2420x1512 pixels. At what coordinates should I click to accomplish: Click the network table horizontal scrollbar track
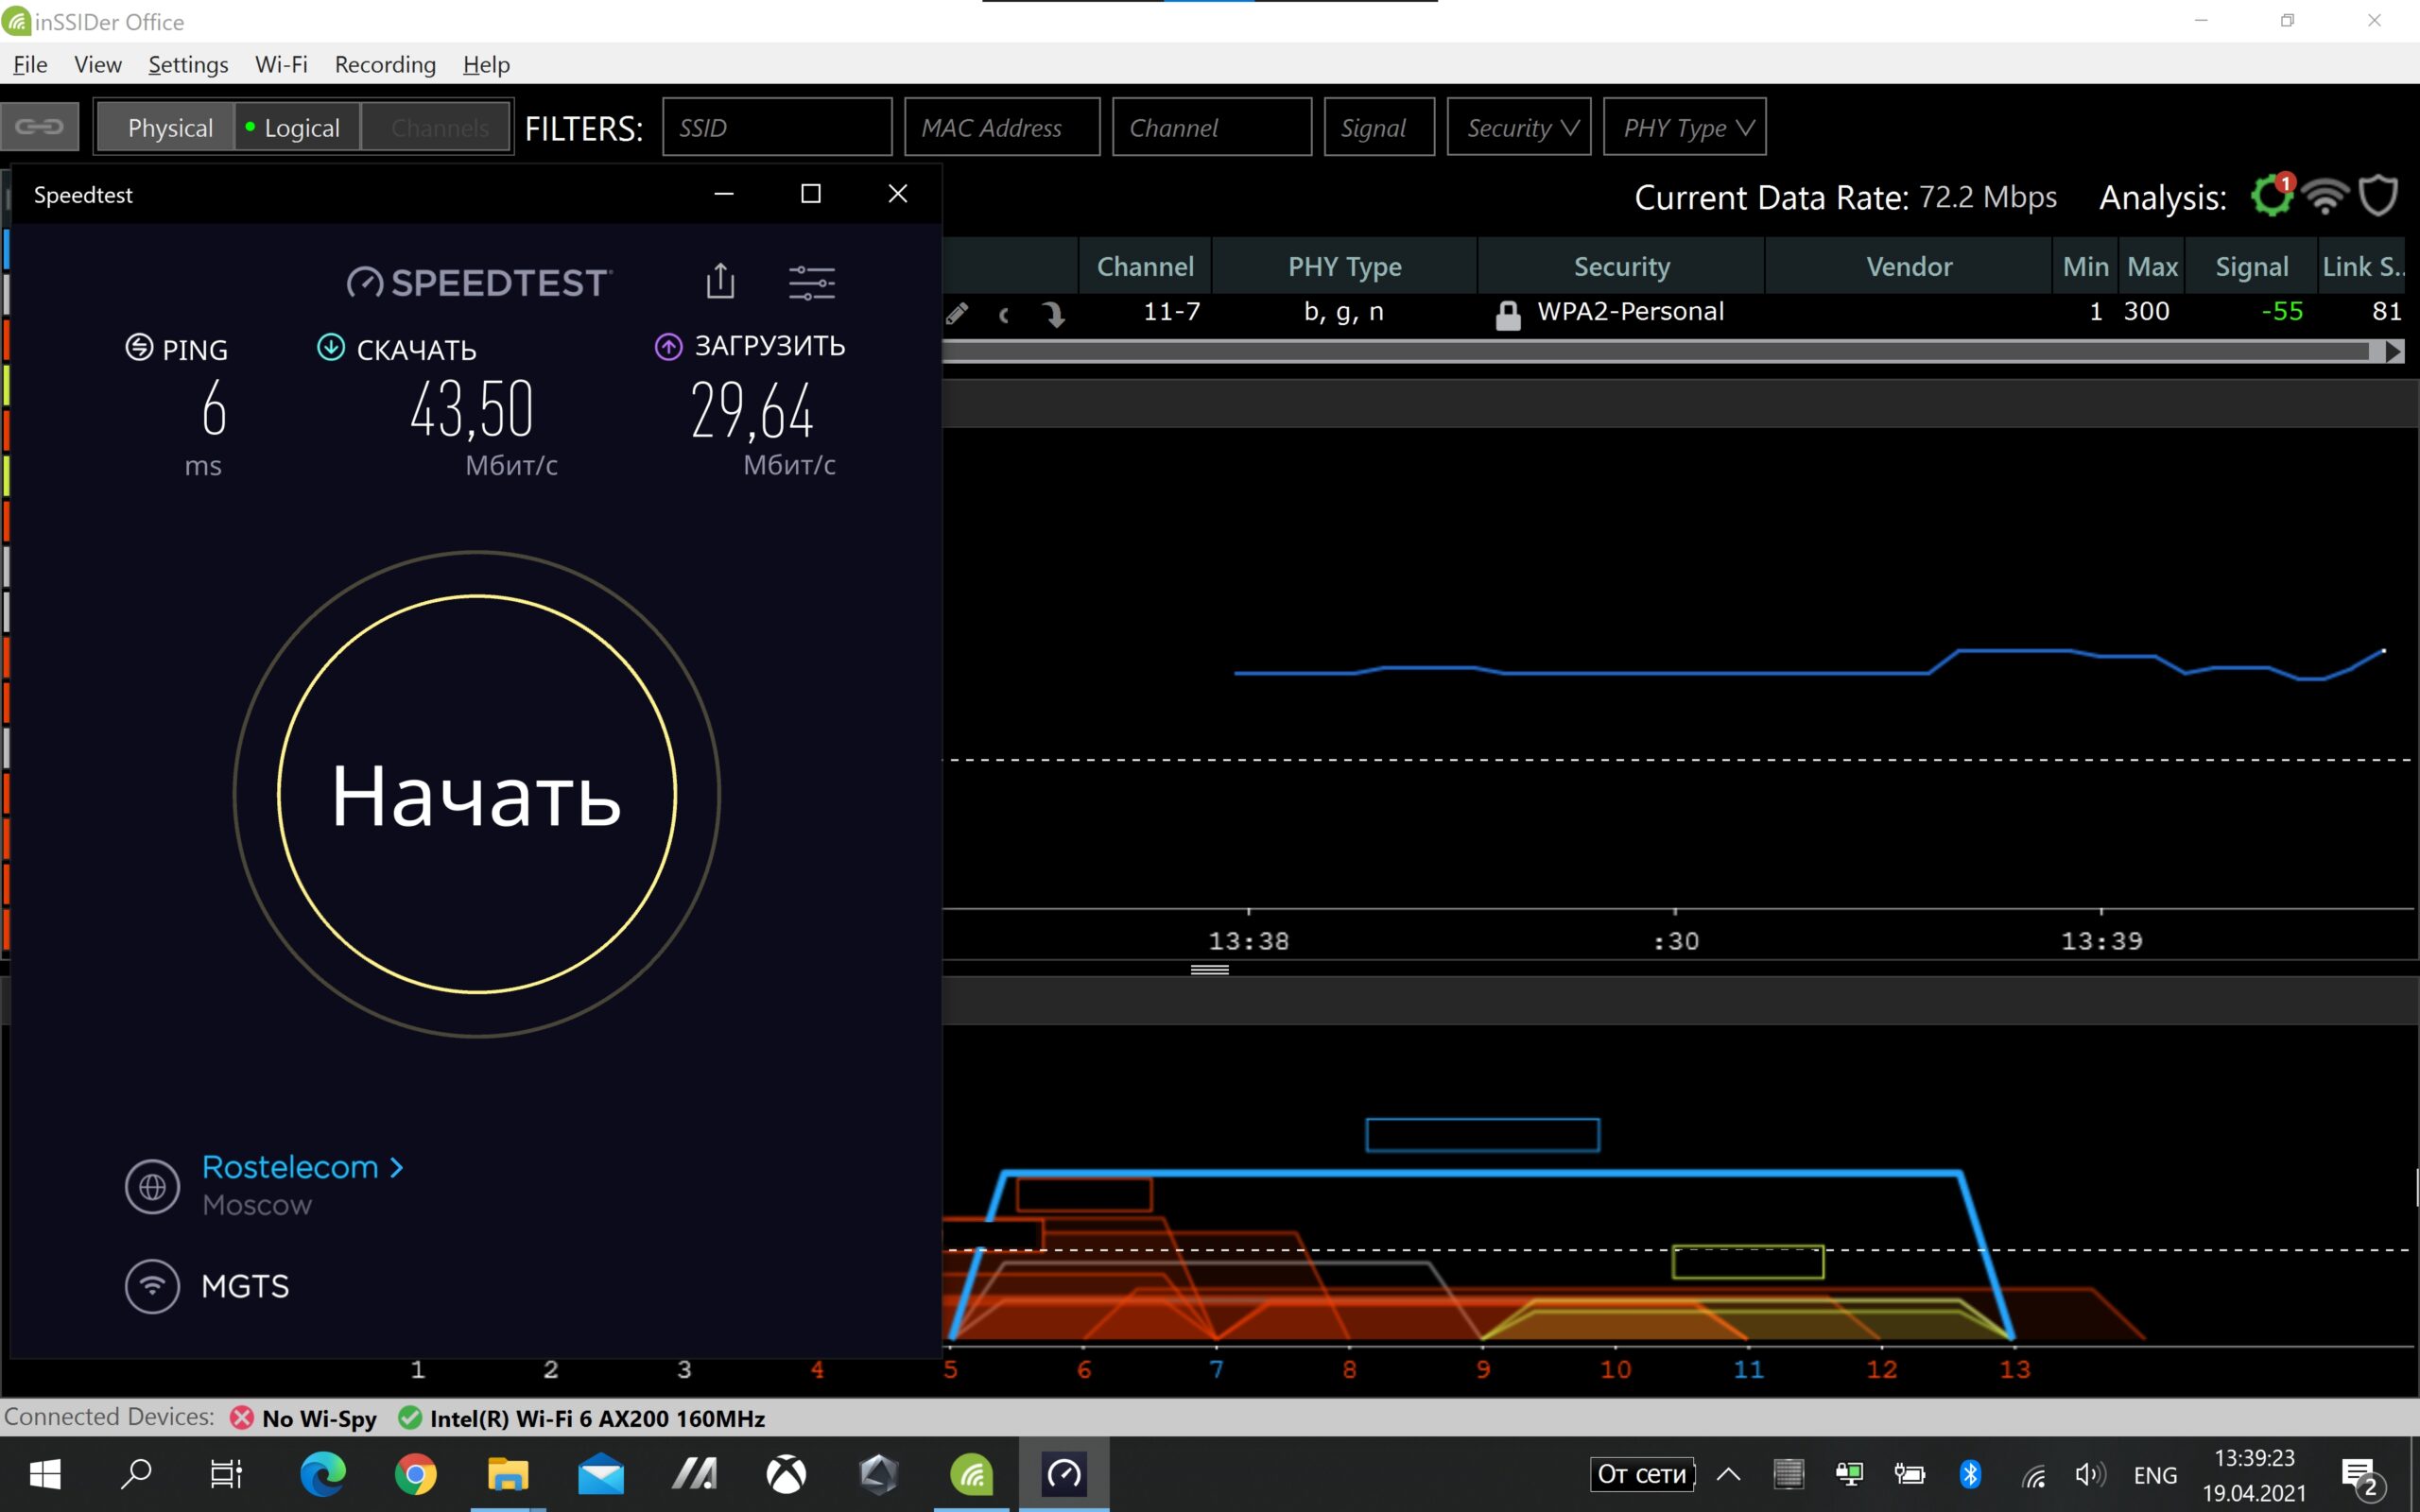1656,352
